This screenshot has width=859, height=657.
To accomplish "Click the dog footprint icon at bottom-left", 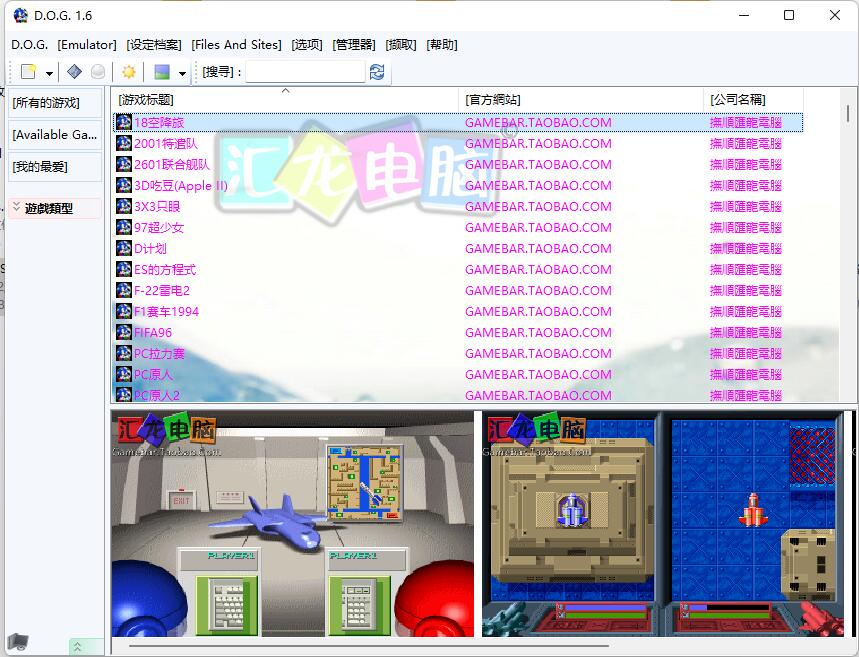I will 17,642.
